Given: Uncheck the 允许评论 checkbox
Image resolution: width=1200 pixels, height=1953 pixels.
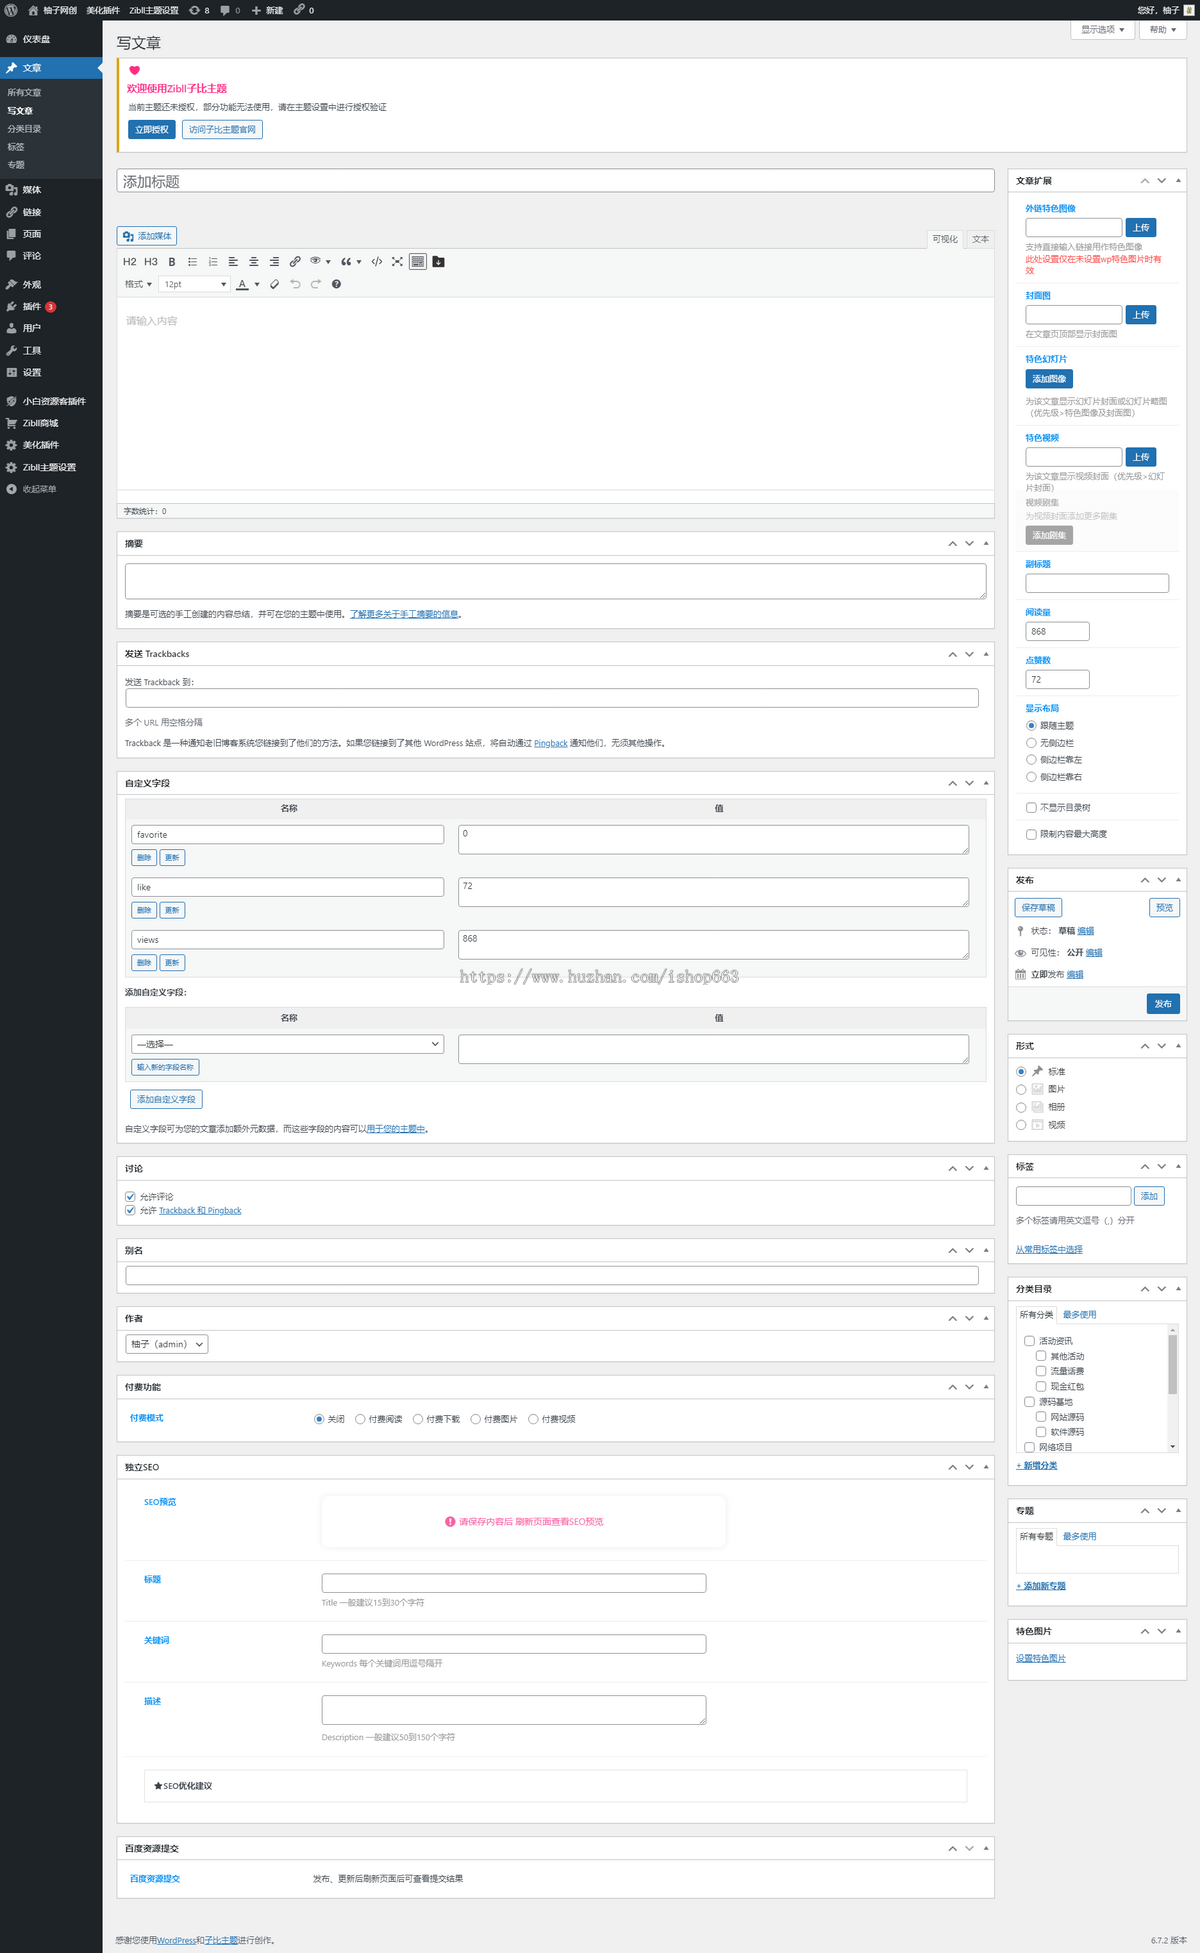Looking at the screenshot, I should coord(130,1196).
